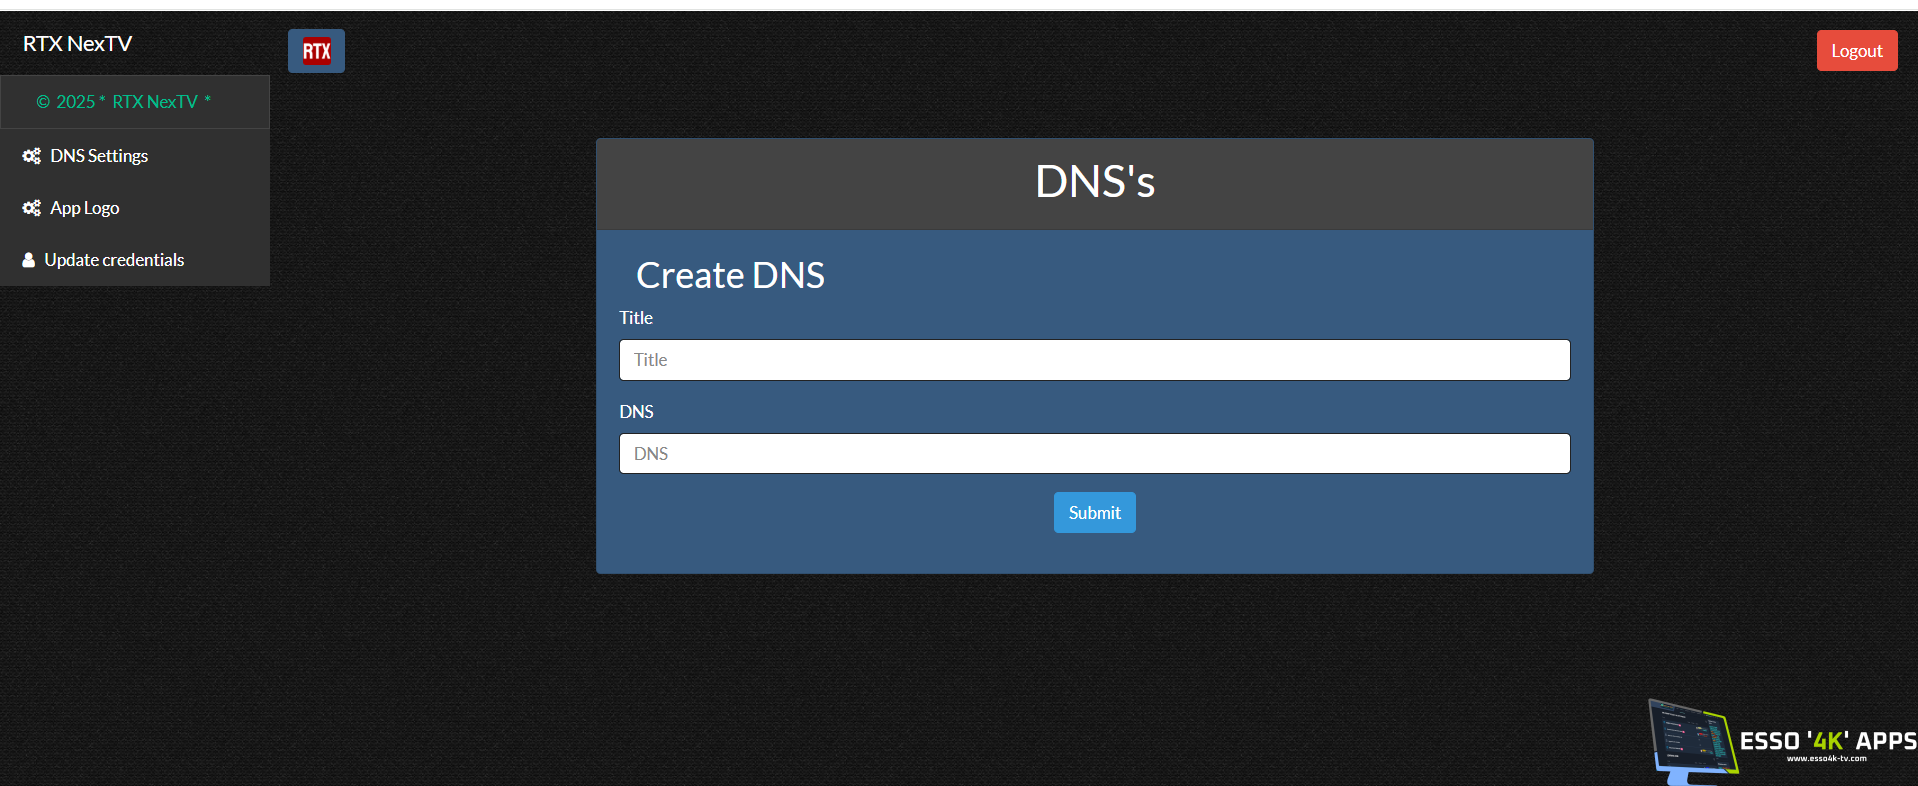
Task: Click the RTX NexTV brand title
Action: (x=77, y=44)
